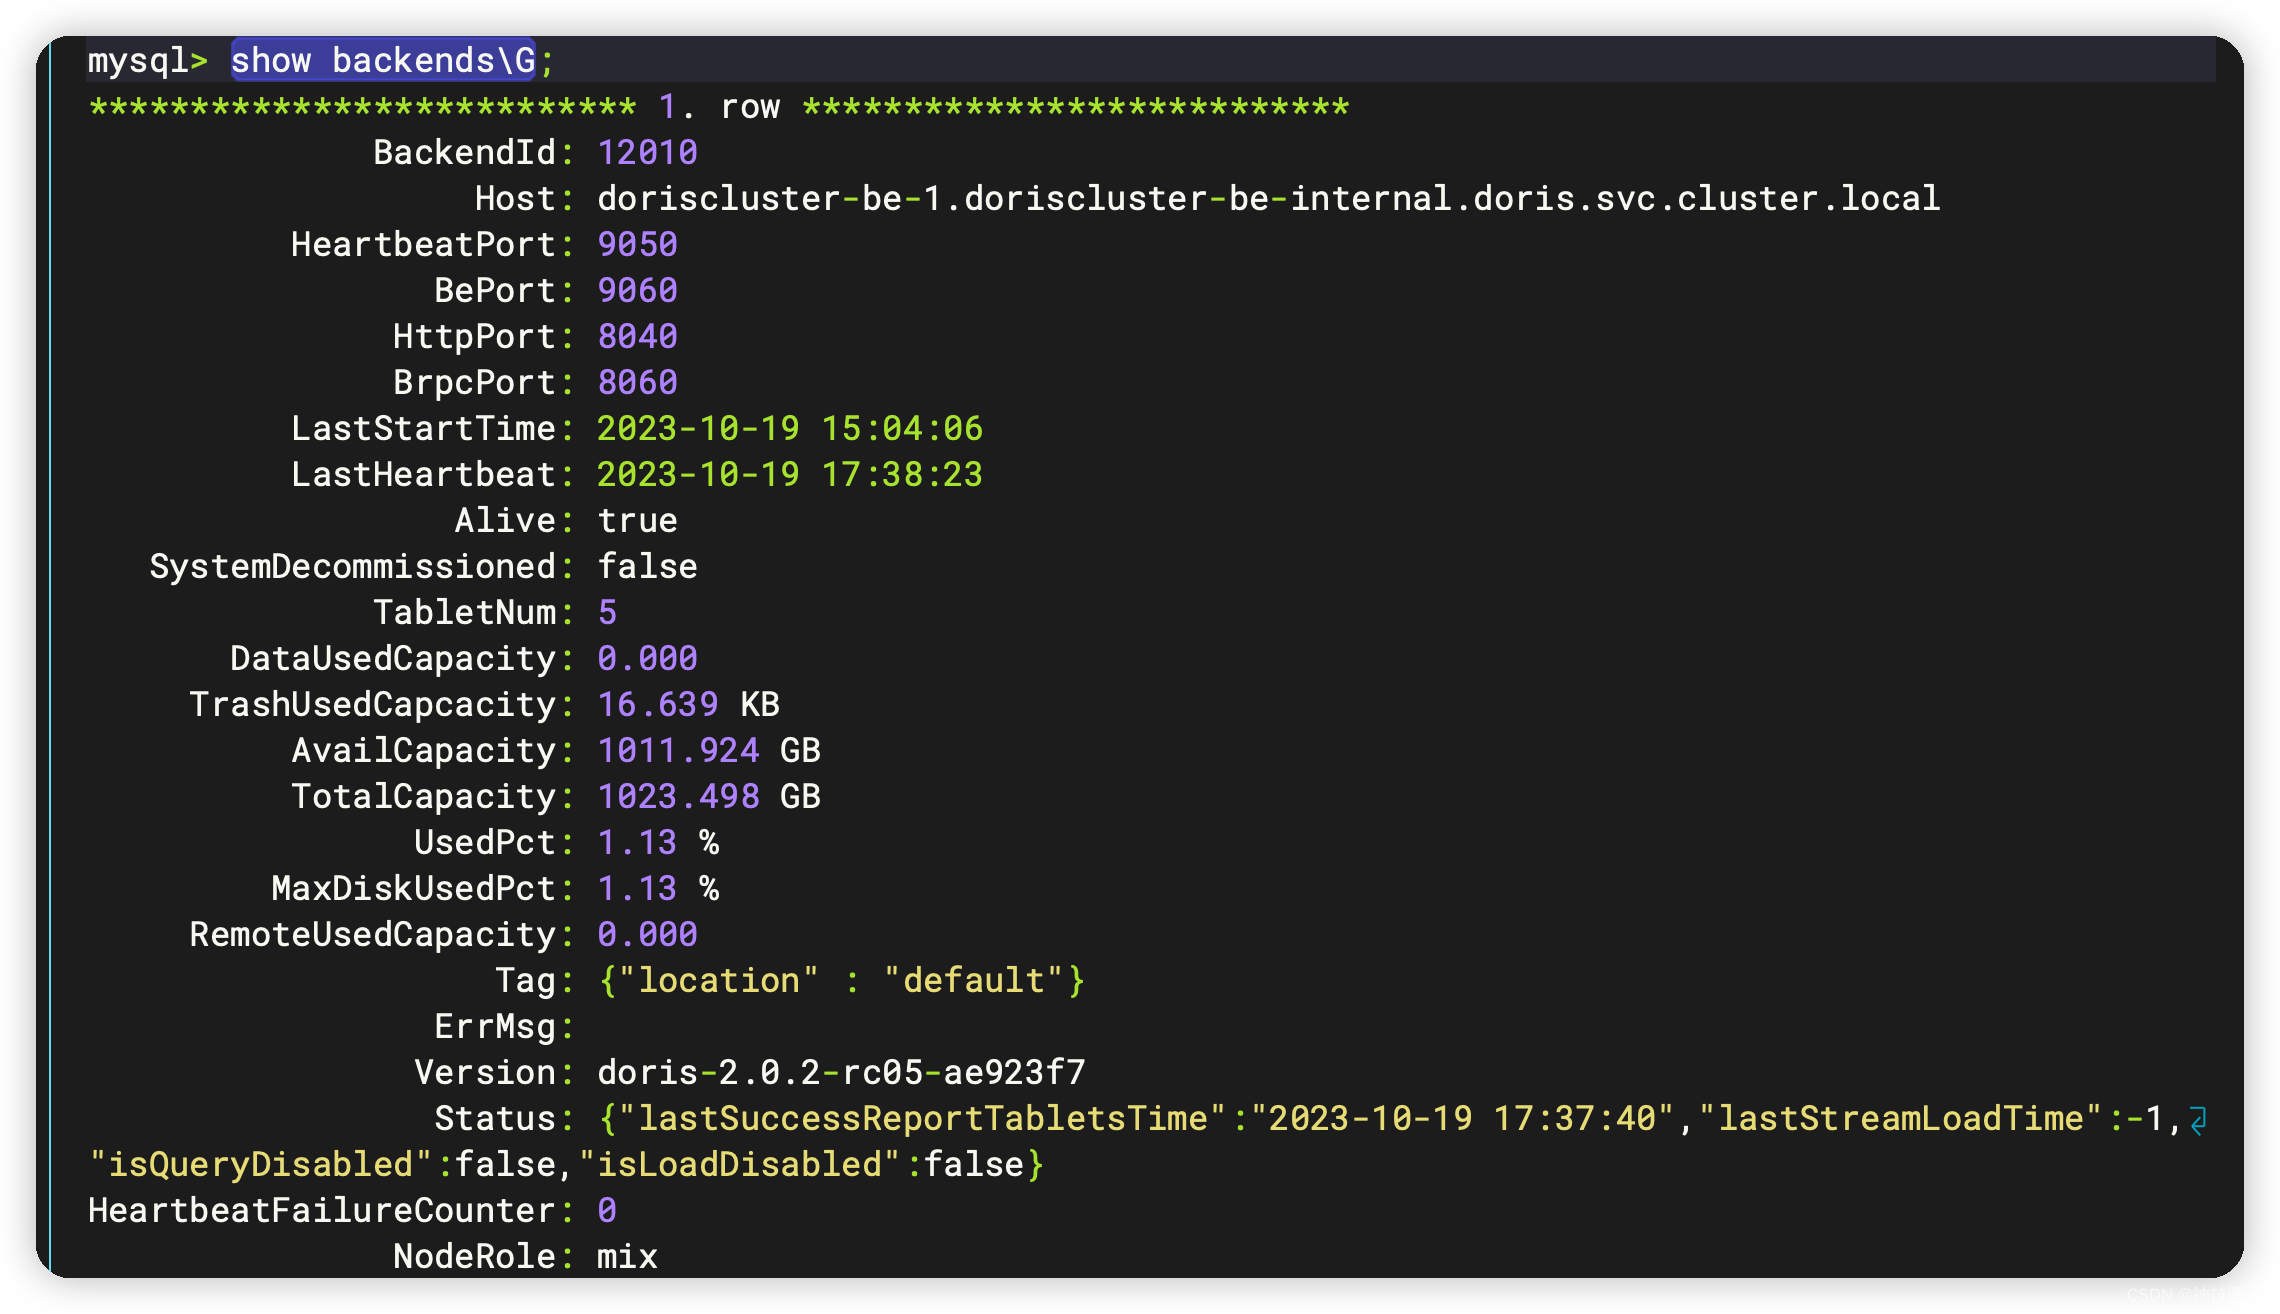Select HttpPort value 8040

637,337
